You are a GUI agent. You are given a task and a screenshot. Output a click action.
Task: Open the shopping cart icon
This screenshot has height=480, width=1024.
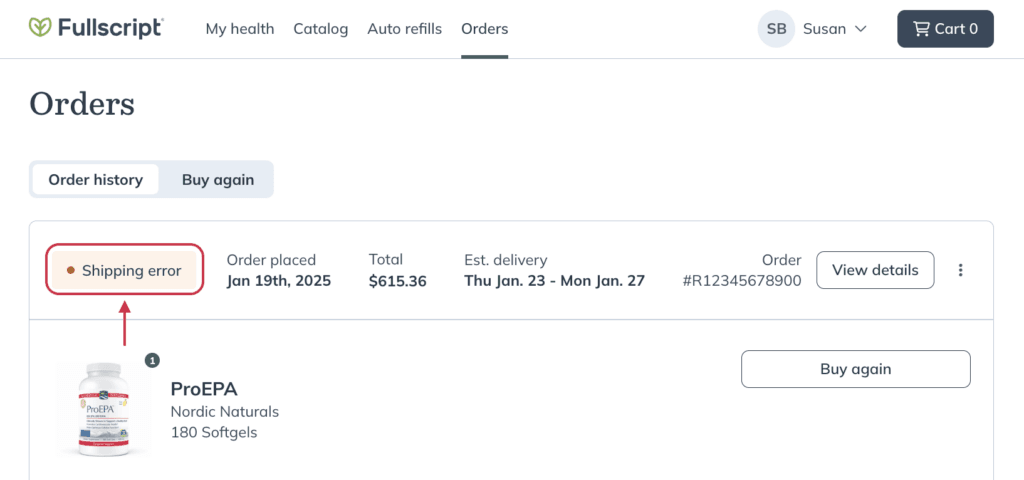[x=921, y=29]
